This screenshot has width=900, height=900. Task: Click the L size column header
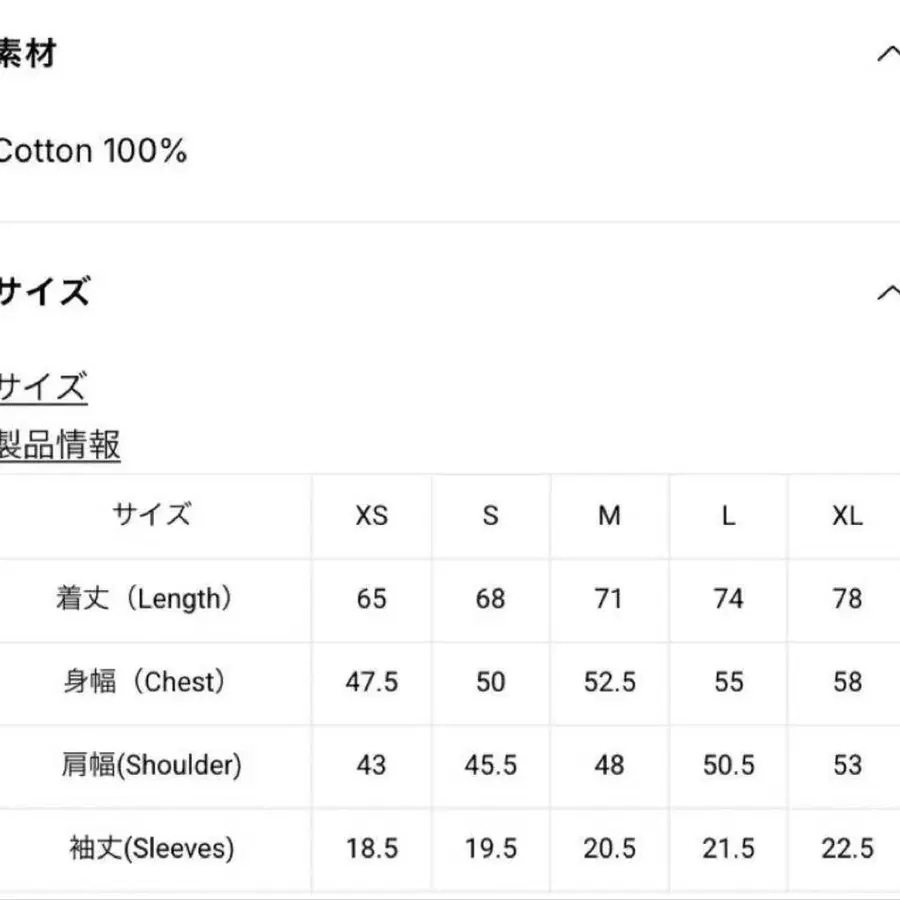(x=728, y=516)
